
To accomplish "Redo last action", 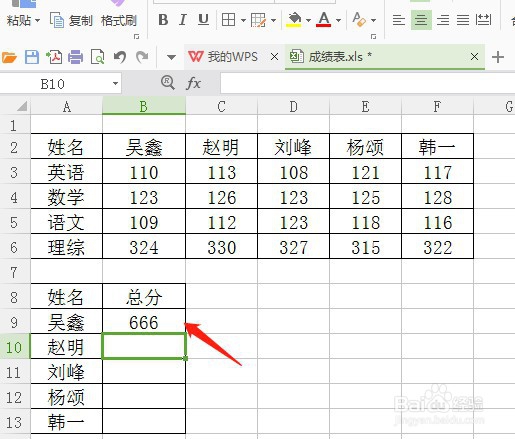I will point(142,57).
